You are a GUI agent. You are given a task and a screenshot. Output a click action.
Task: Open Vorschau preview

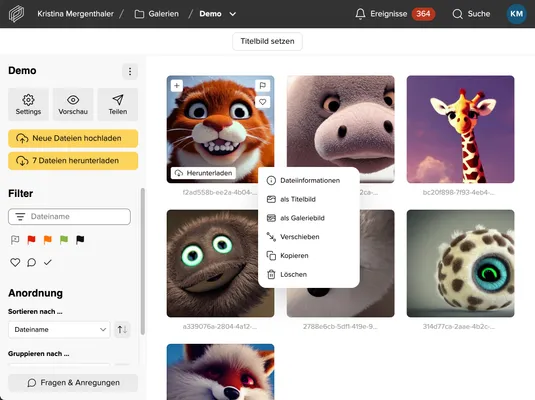tap(73, 104)
